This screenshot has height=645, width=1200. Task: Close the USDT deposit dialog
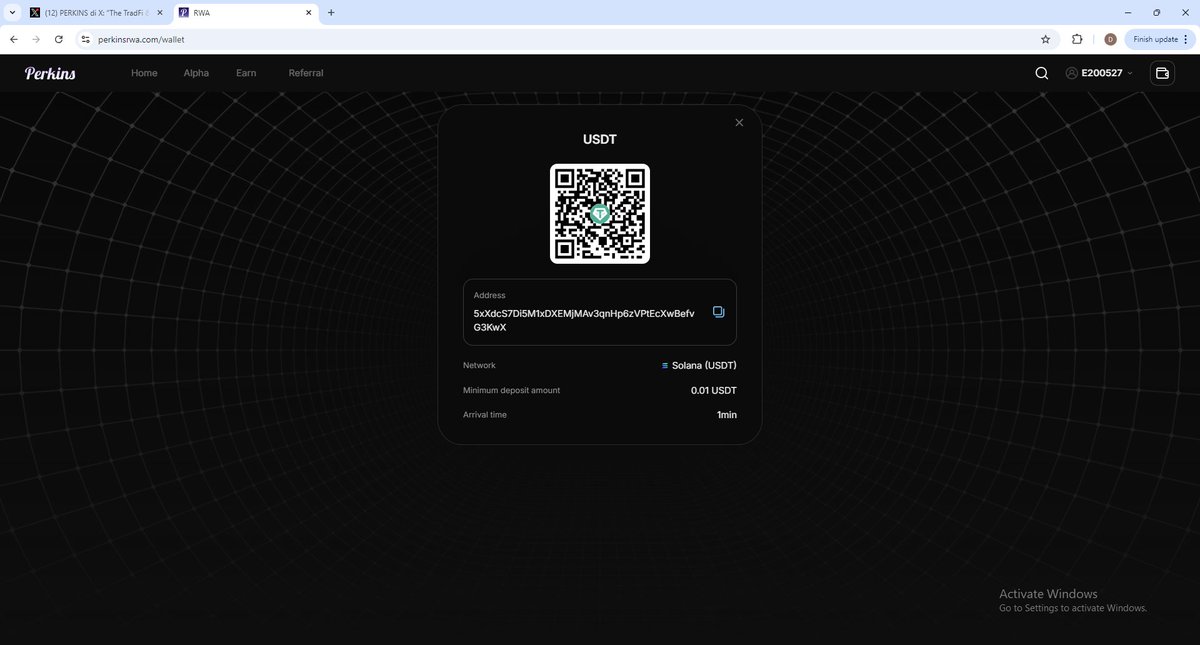point(739,122)
